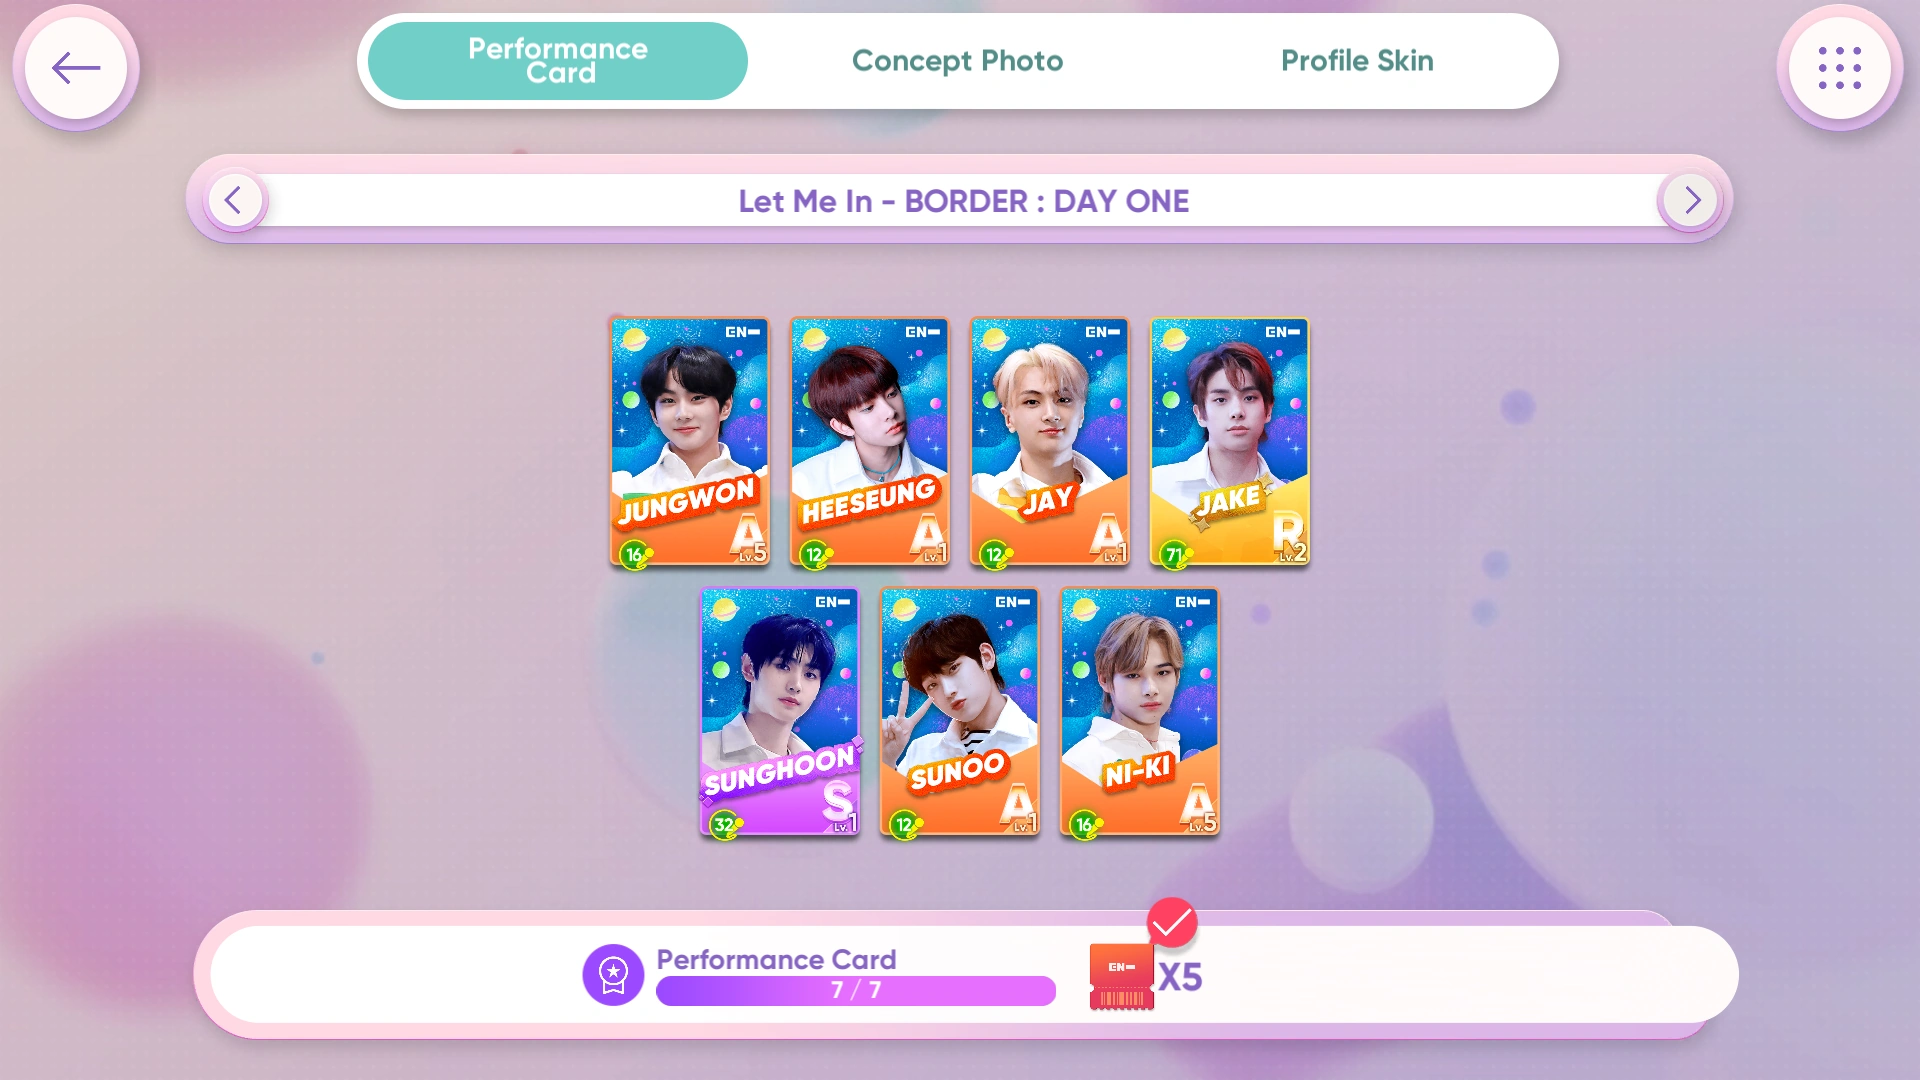
Task: Open the HEESEUNG card
Action: click(x=870, y=442)
